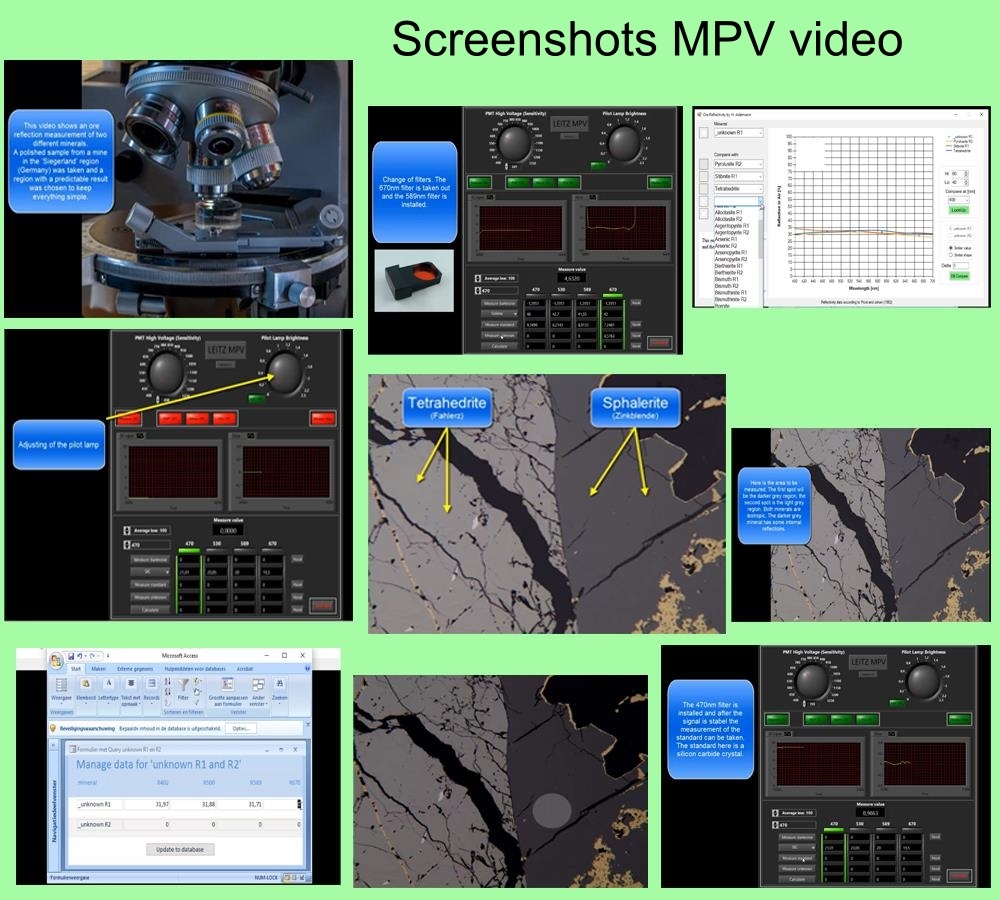The height and width of the screenshot is (900, 1000).
Task: Open the Weergave view icon in Access
Action: [61, 685]
